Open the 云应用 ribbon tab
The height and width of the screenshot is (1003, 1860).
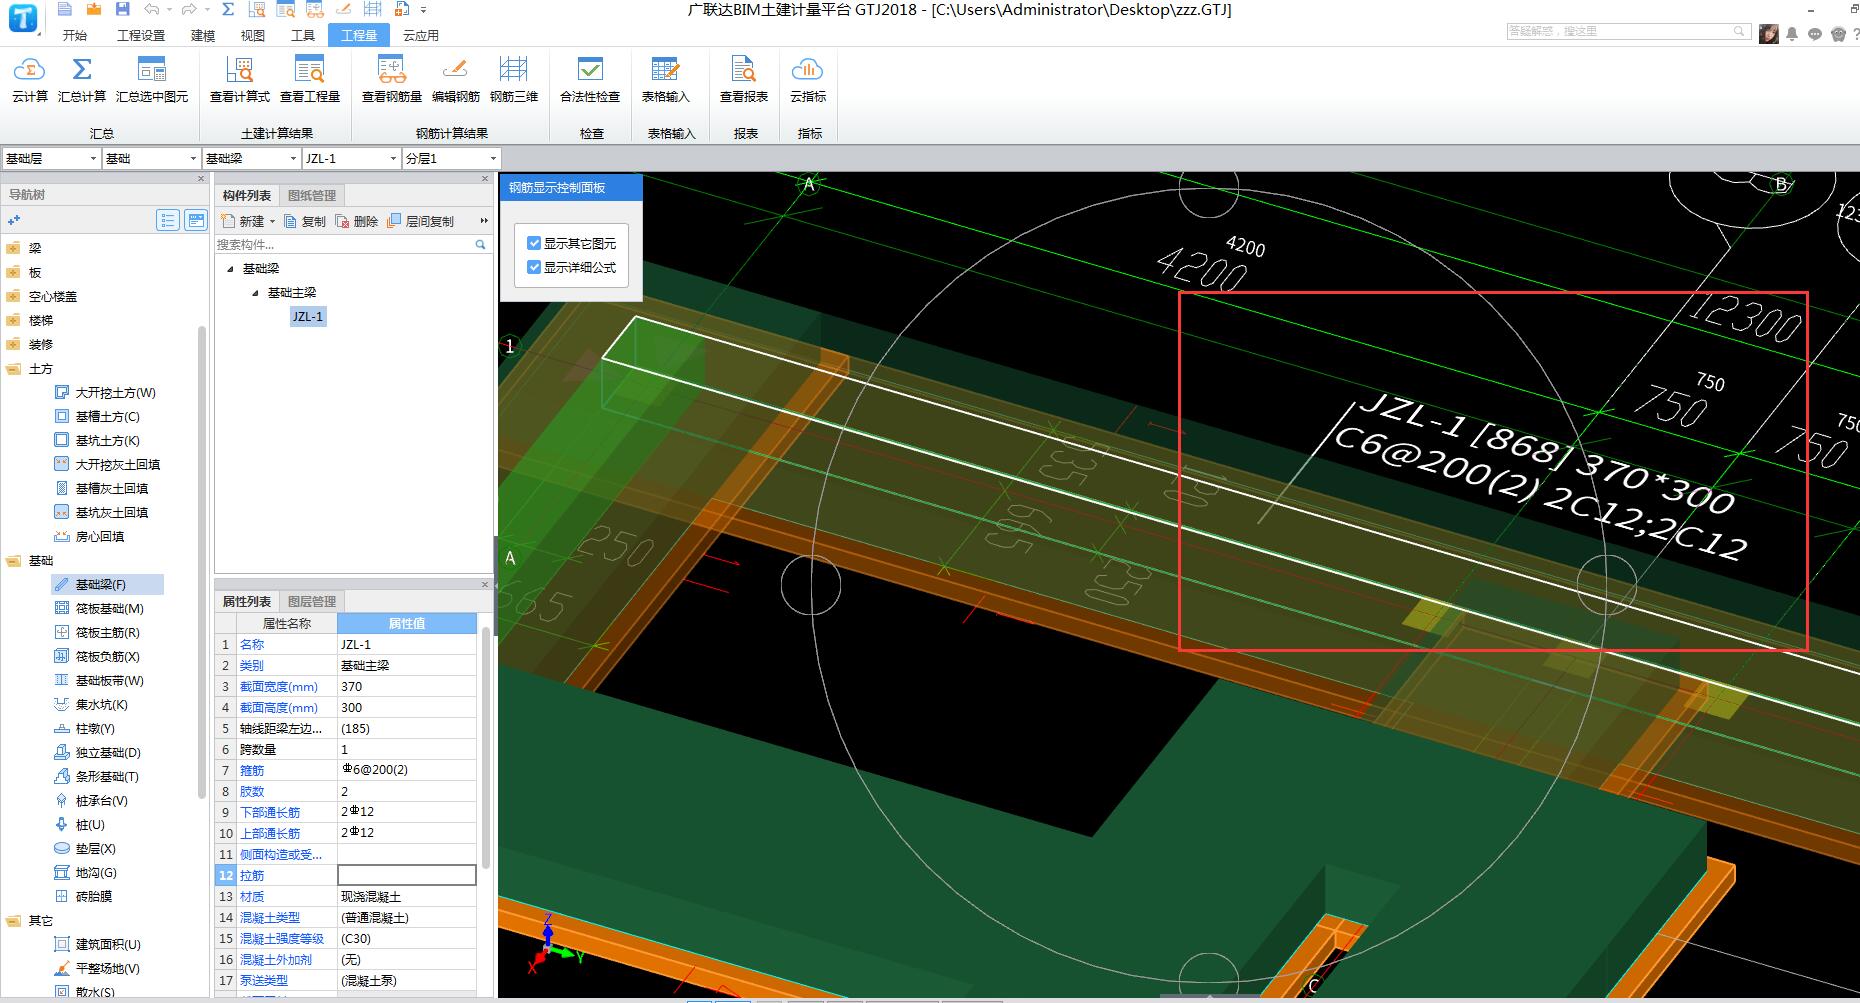[421, 35]
